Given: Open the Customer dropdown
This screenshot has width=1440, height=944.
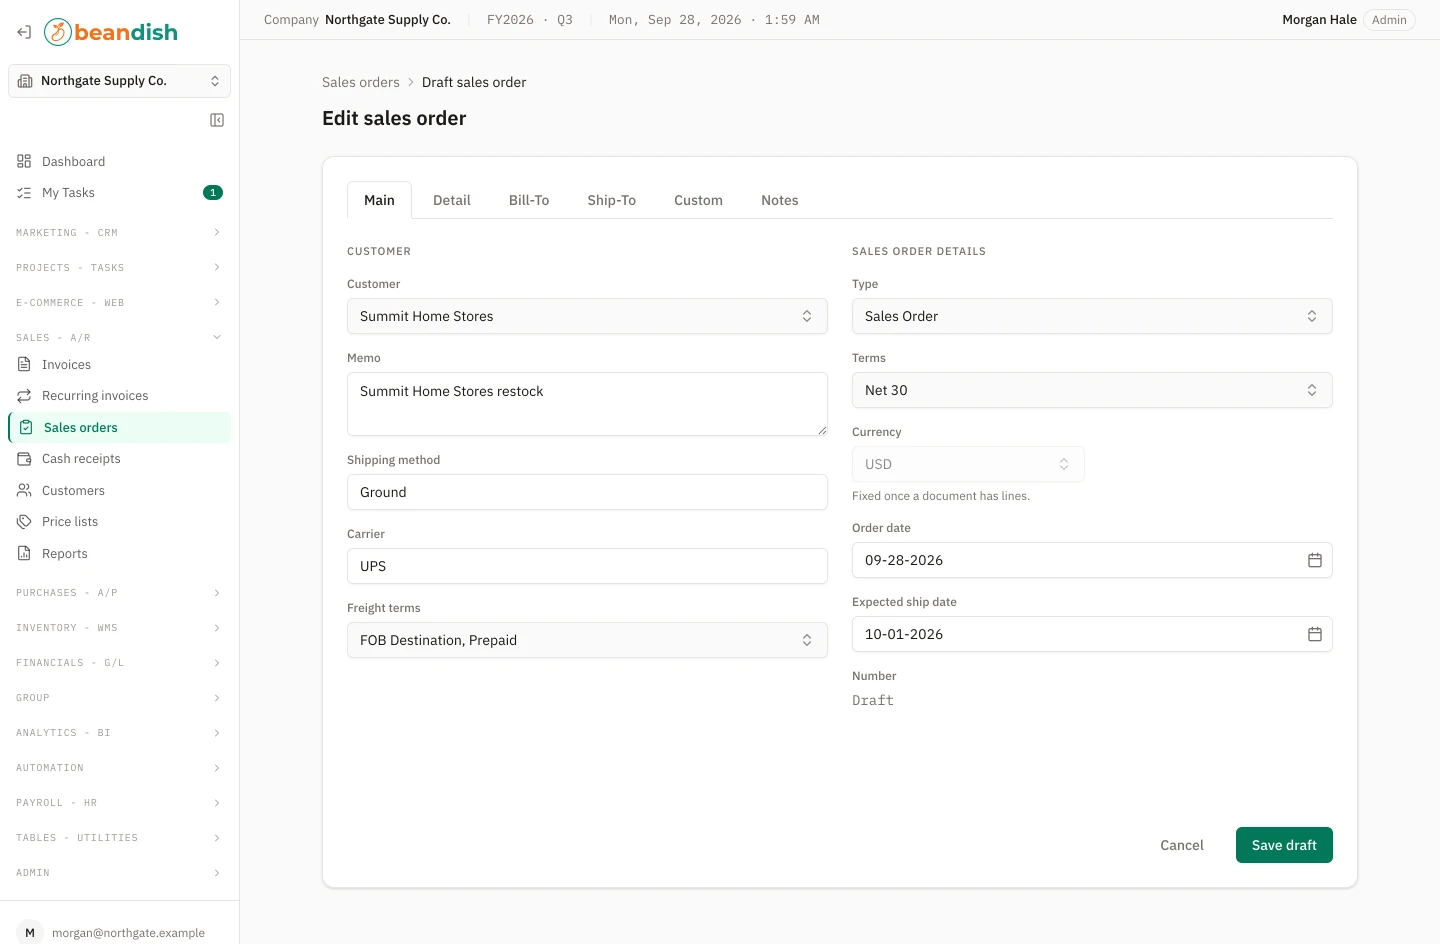Looking at the screenshot, I should pyautogui.click(x=587, y=316).
